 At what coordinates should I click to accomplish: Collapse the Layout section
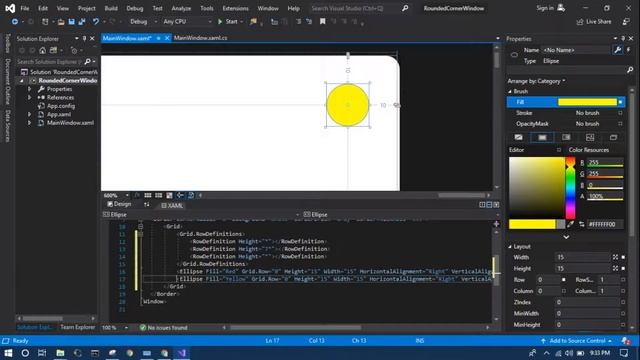point(510,247)
